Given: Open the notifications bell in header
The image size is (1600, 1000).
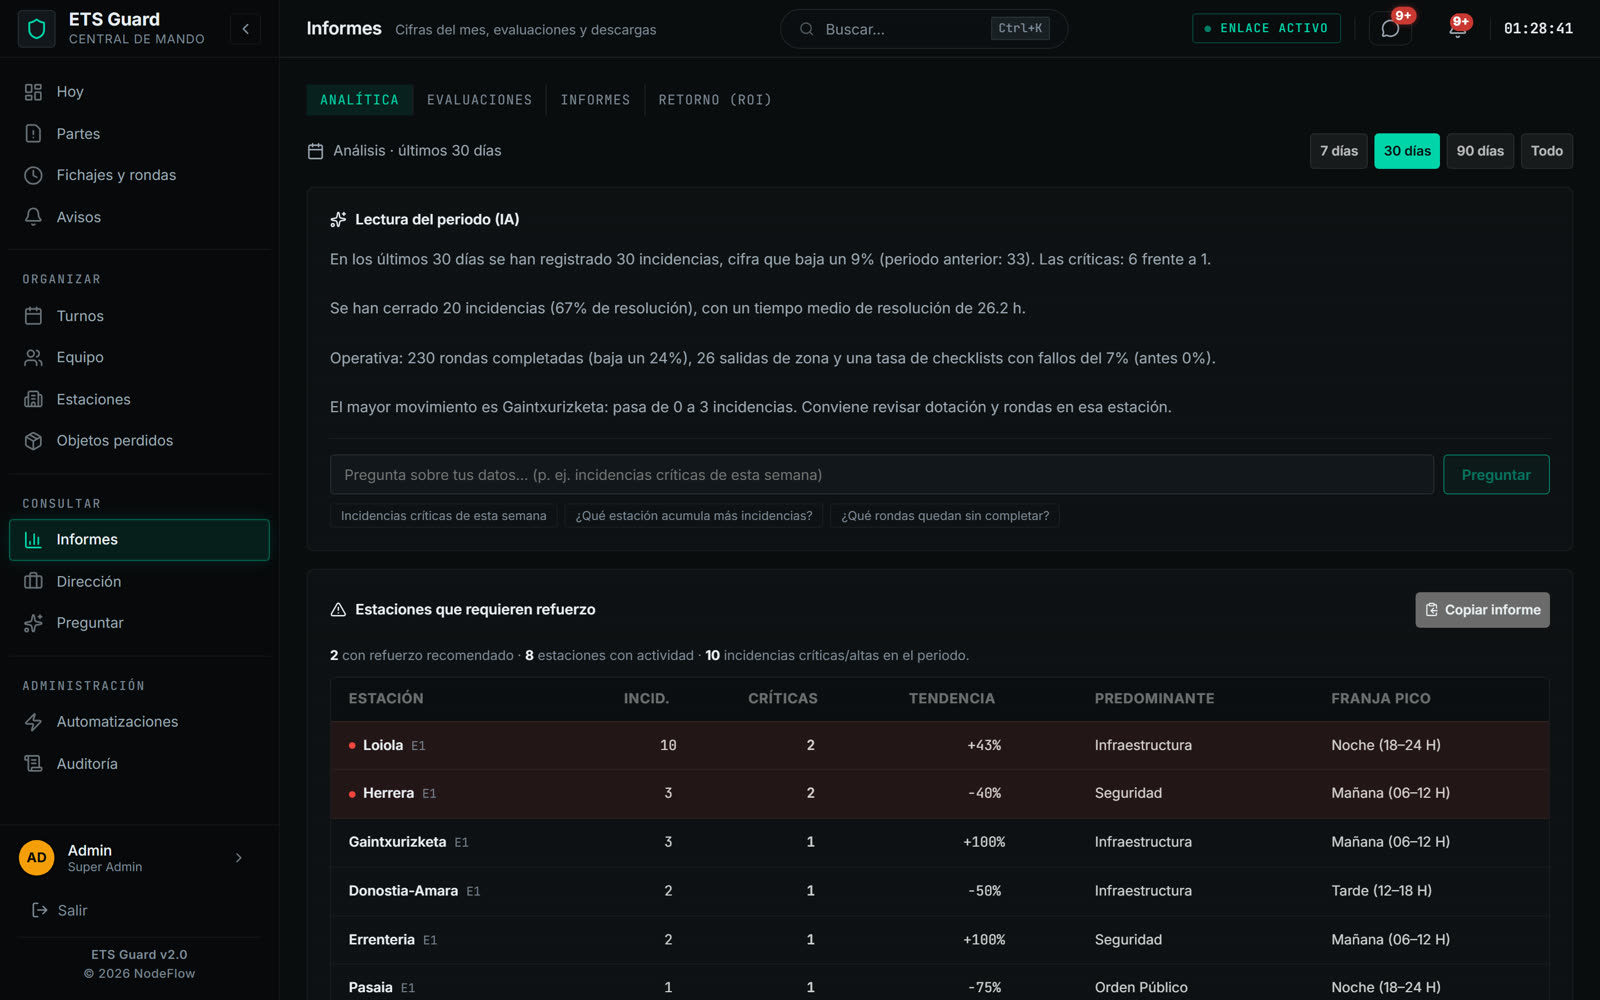Looking at the screenshot, I should click(x=1458, y=29).
